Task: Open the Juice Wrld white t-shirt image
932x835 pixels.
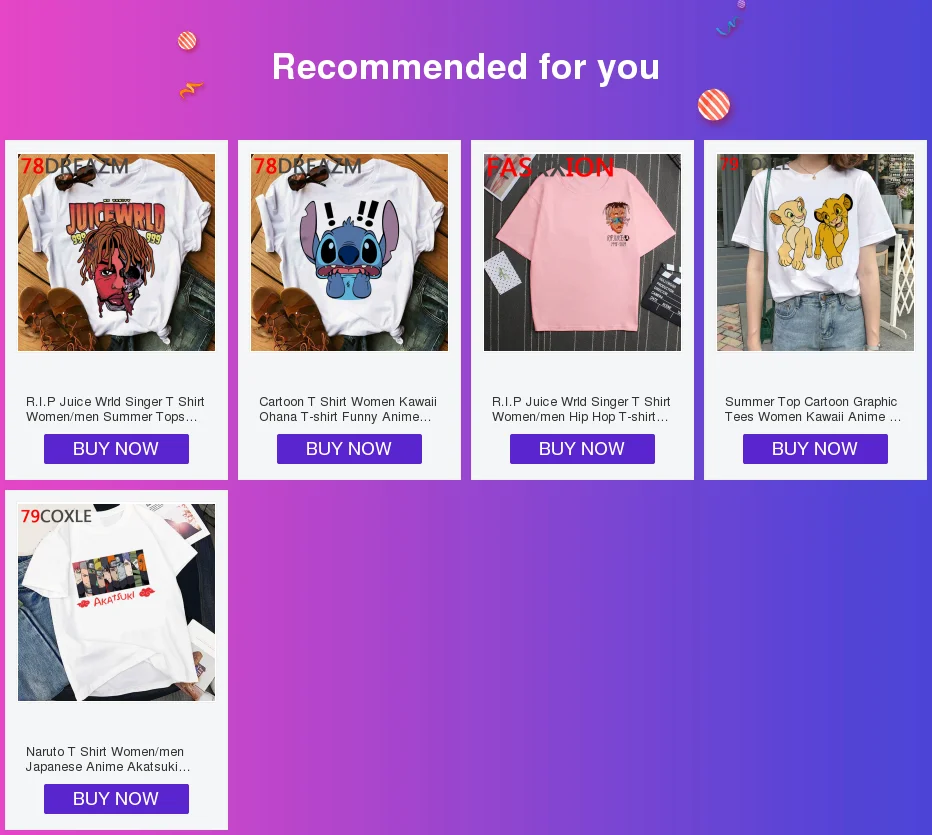Action: tap(116, 252)
